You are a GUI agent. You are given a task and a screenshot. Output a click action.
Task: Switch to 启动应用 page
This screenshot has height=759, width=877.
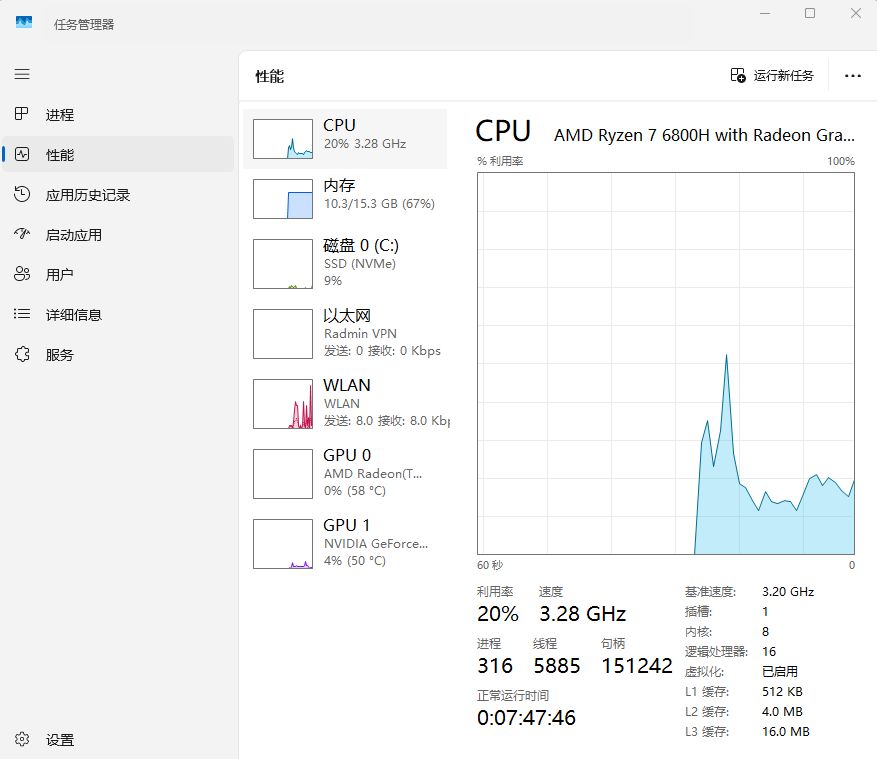[x=118, y=234]
